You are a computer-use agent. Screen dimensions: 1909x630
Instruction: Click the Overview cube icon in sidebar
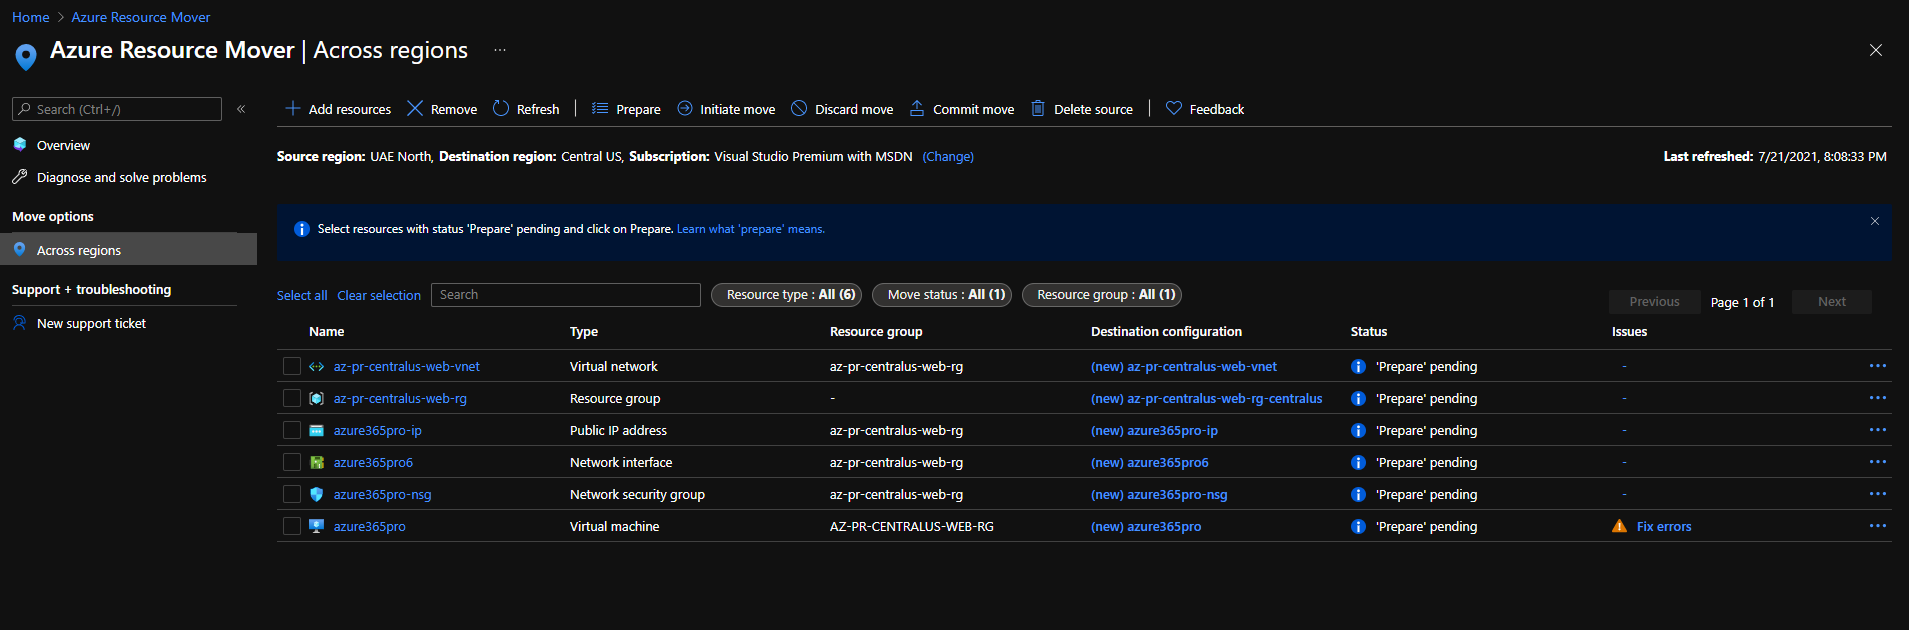20,144
